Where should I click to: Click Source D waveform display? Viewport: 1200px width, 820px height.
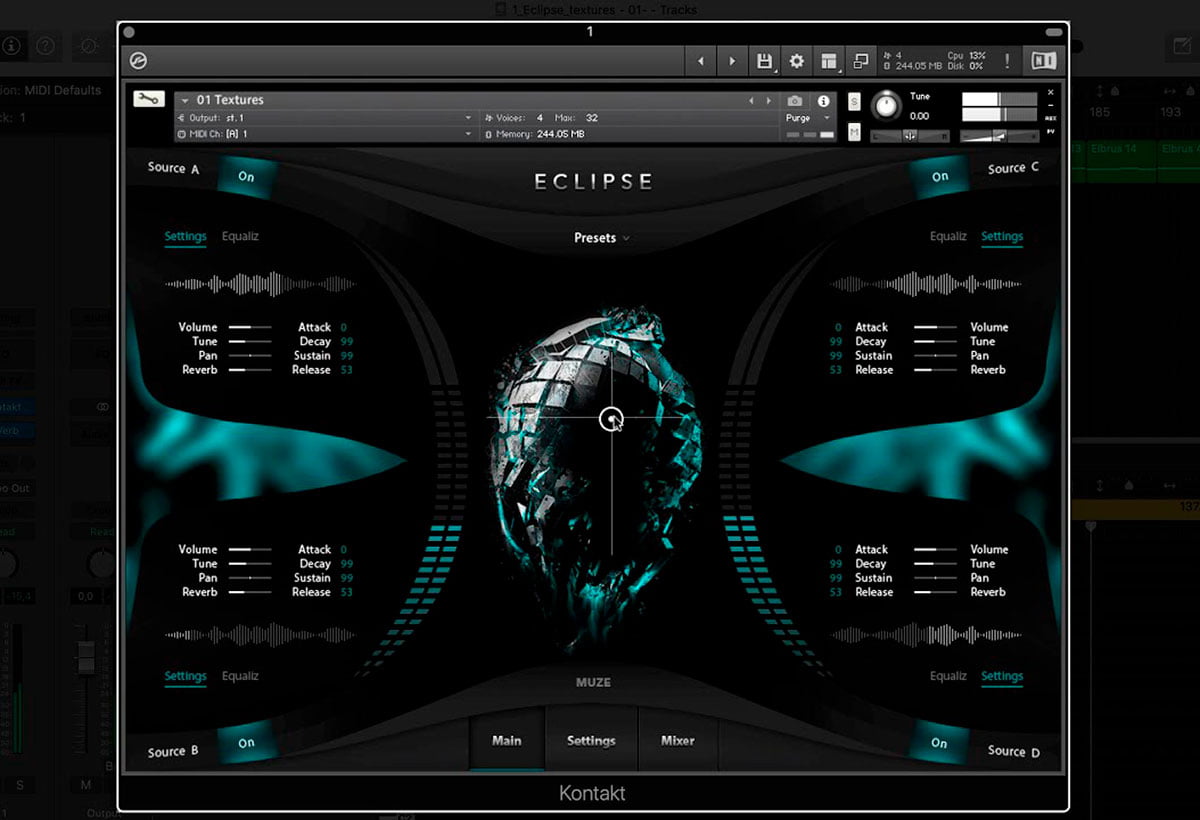click(926, 634)
